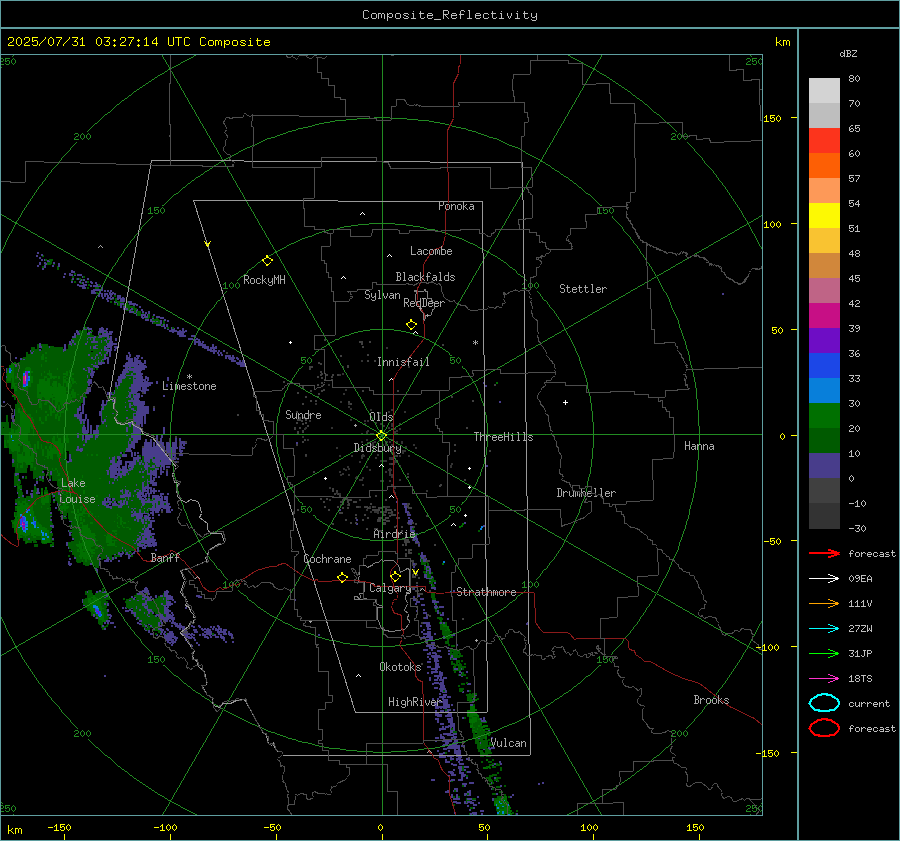Select the orange 111V arrow legend entry

click(824, 603)
